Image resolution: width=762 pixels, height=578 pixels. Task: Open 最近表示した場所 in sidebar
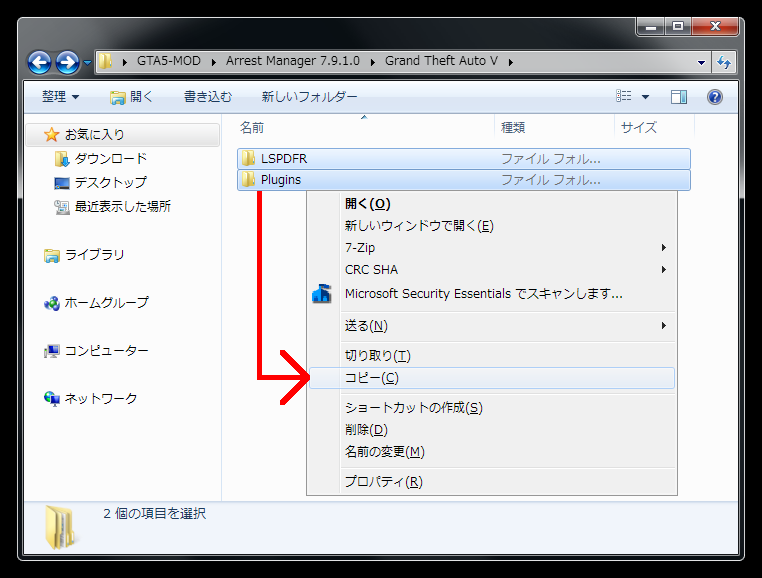[x=122, y=206]
